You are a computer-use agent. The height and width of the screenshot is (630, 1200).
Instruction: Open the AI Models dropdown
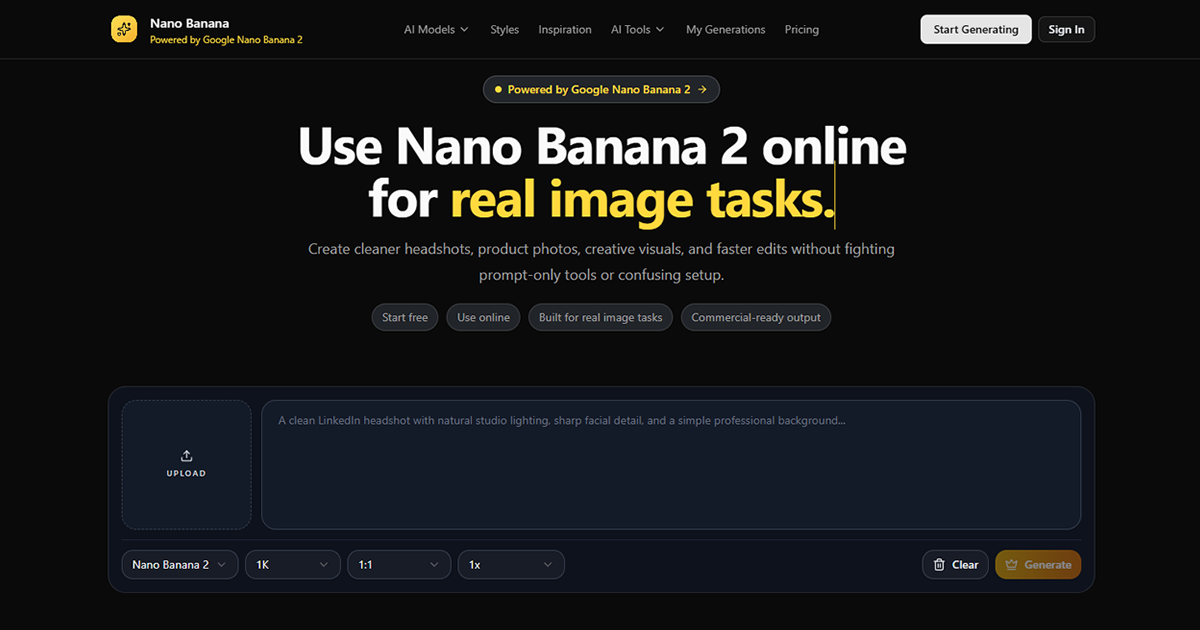tap(436, 29)
